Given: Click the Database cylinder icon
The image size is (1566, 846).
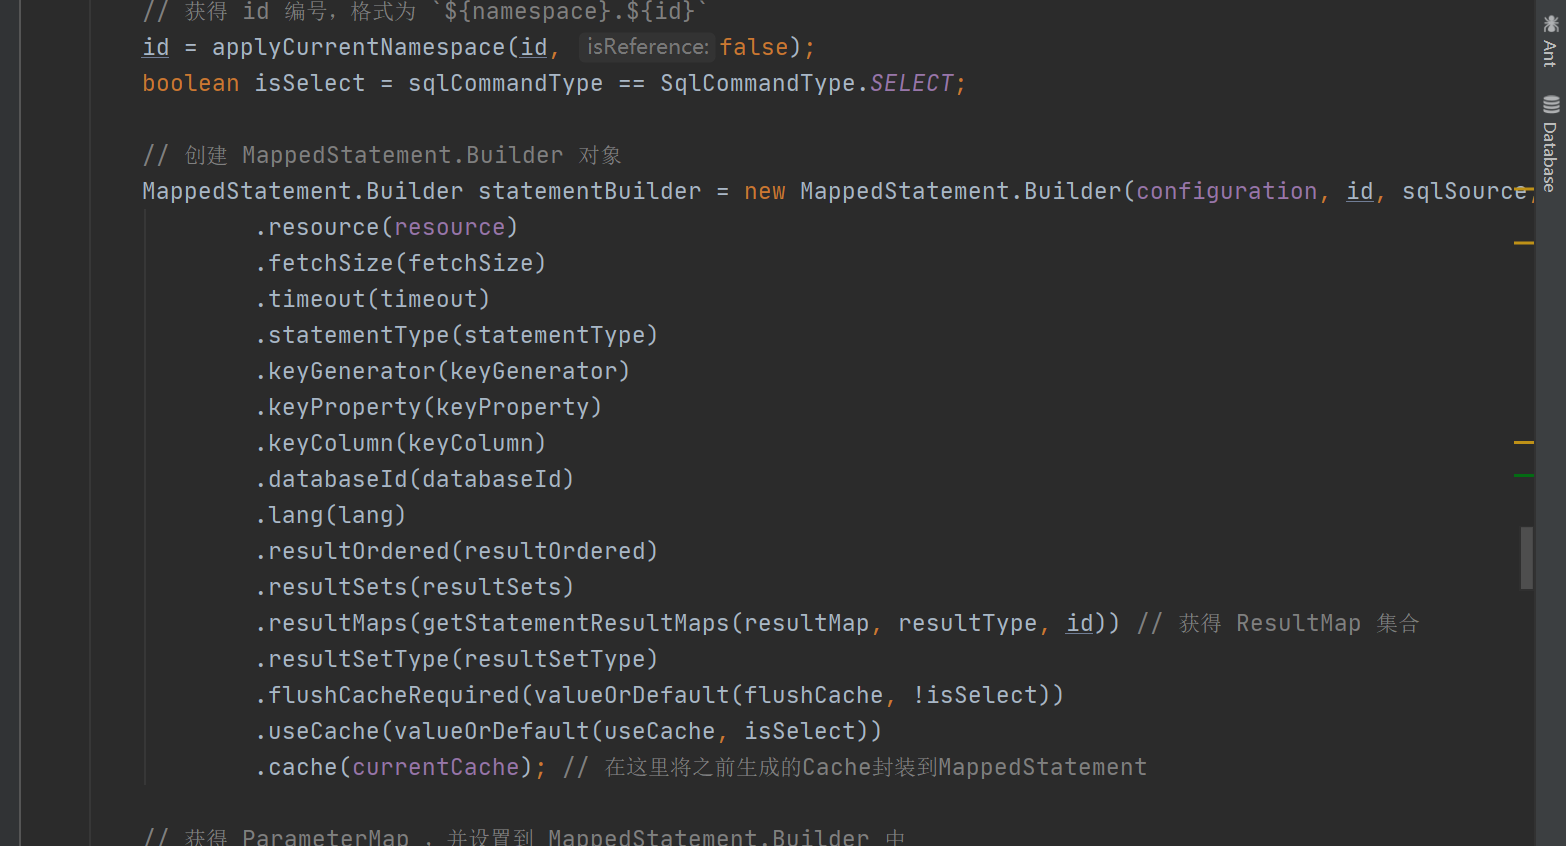Looking at the screenshot, I should 1550,105.
